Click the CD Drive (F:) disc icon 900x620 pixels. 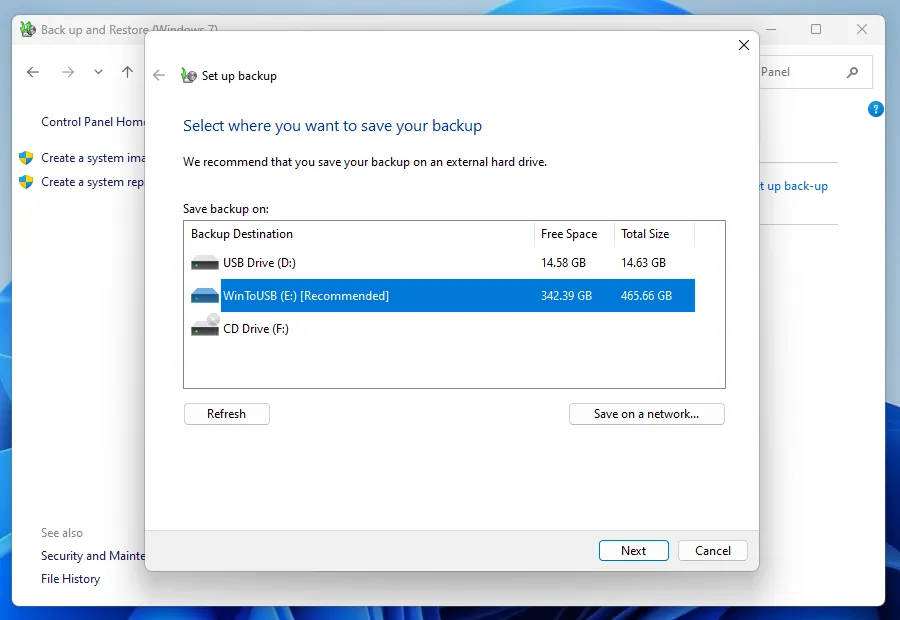coord(204,327)
